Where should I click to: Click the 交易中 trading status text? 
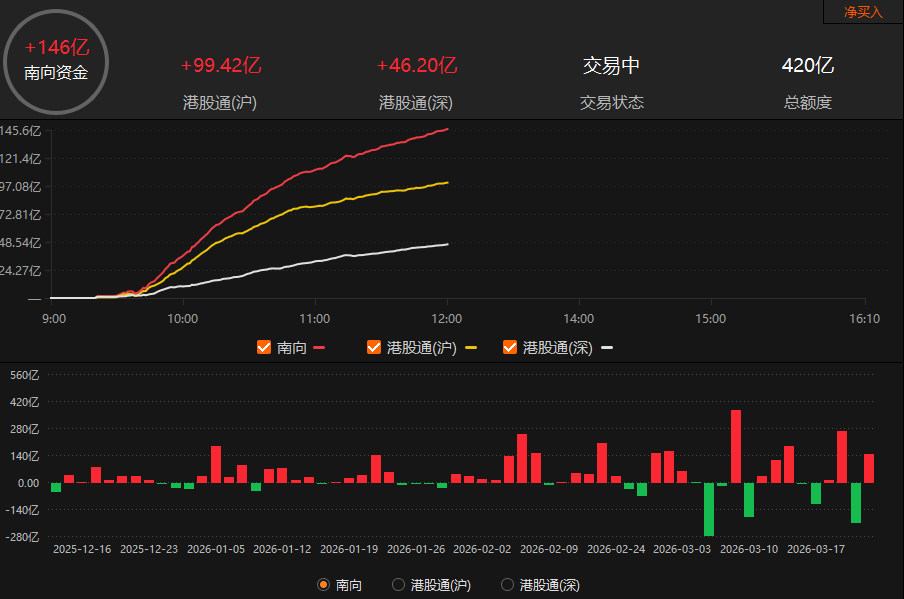(x=611, y=66)
